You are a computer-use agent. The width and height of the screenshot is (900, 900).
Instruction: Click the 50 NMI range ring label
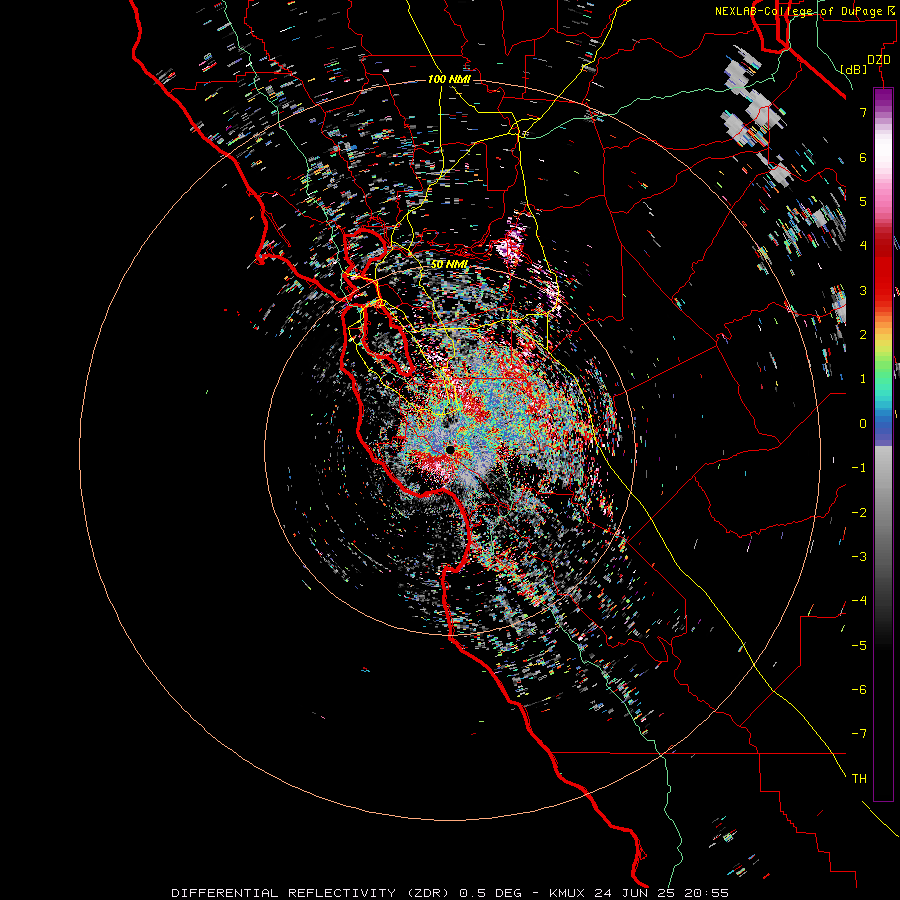coord(449,264)
